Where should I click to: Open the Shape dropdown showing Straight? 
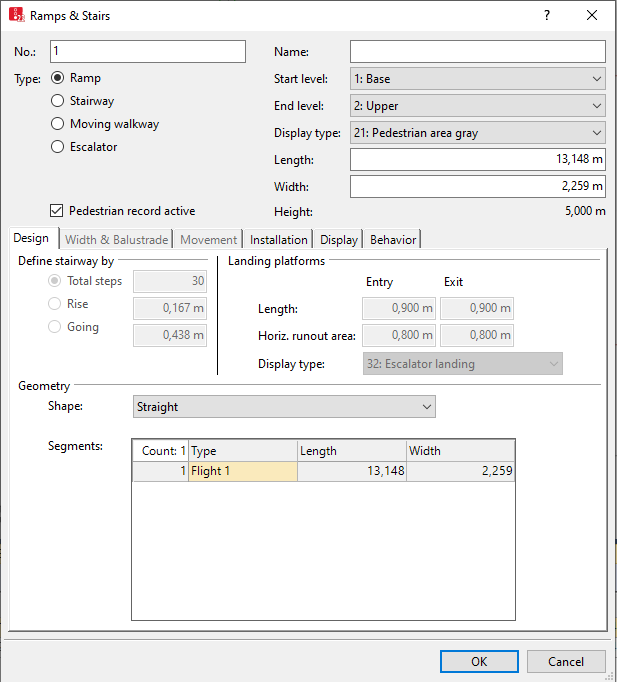tap(284, 407)
